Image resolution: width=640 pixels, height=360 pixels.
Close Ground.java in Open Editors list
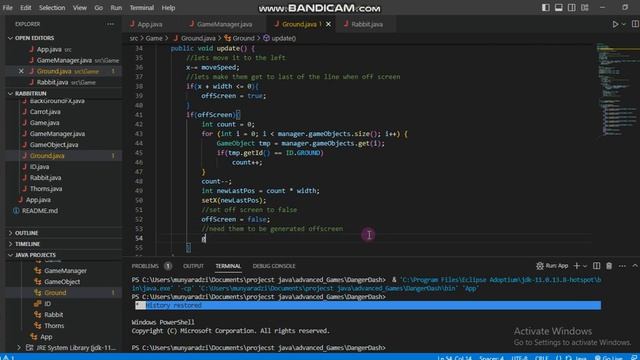pyautogui.click(x=21, y=71)
